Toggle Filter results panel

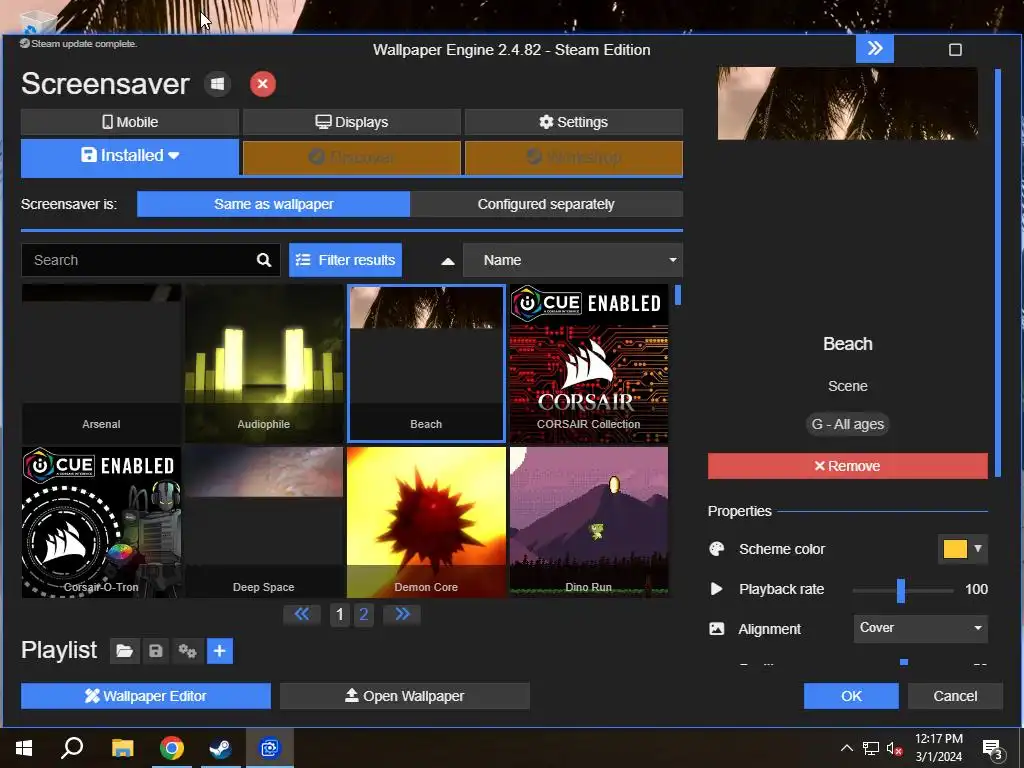click(x=345, y=260)
